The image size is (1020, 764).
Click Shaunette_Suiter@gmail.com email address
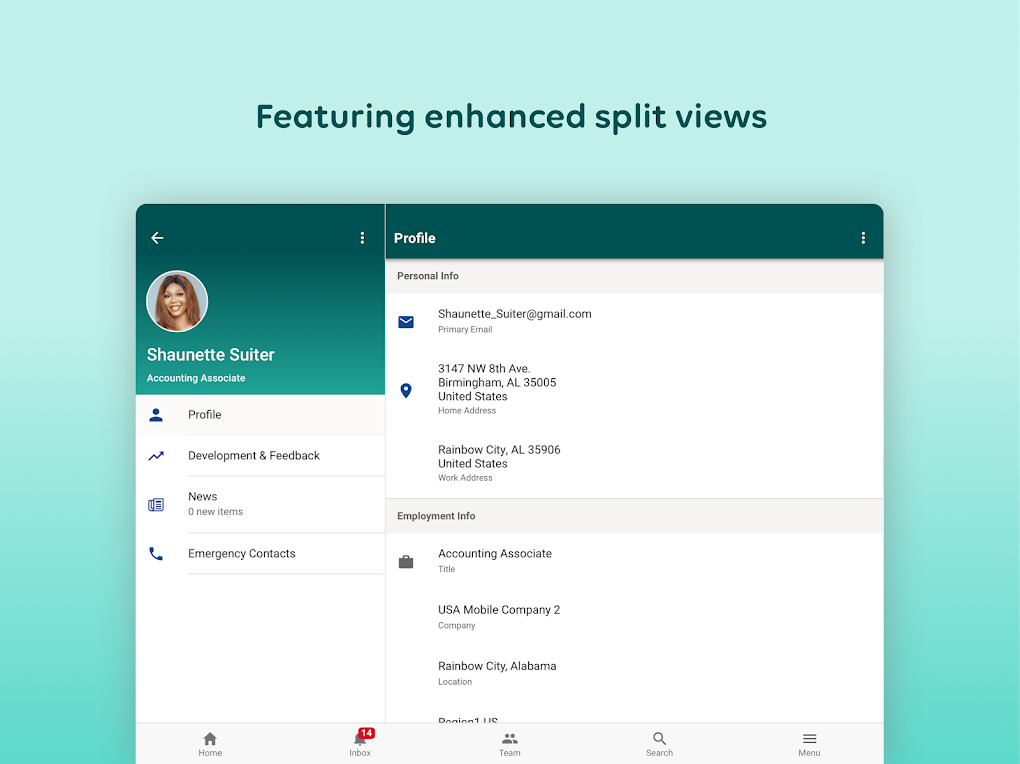pyautogui.click(x=514, y=313)
